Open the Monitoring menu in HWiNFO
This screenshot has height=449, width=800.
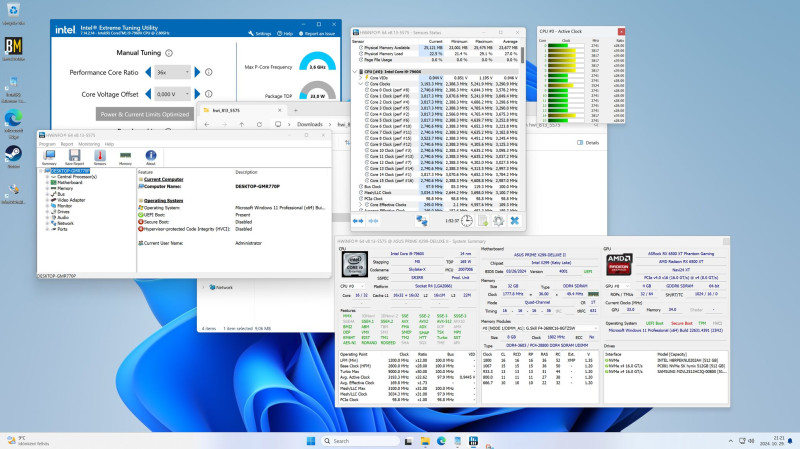pyautogui.click(x=89, y=144)
